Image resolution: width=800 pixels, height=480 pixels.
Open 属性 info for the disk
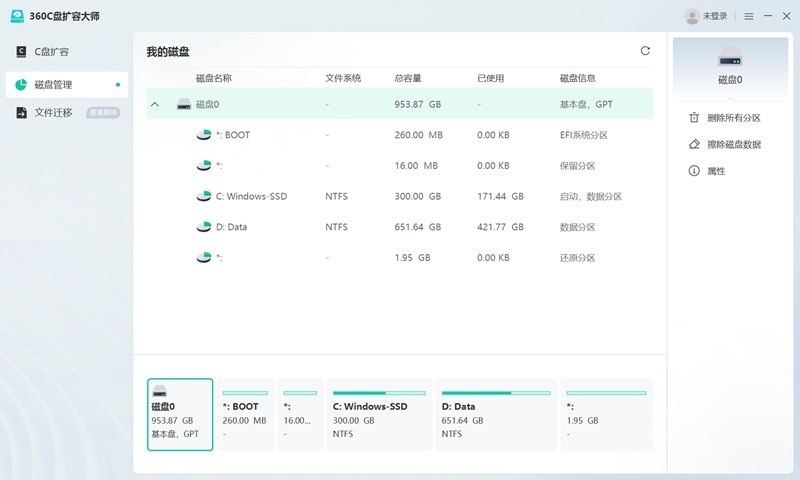716,172
